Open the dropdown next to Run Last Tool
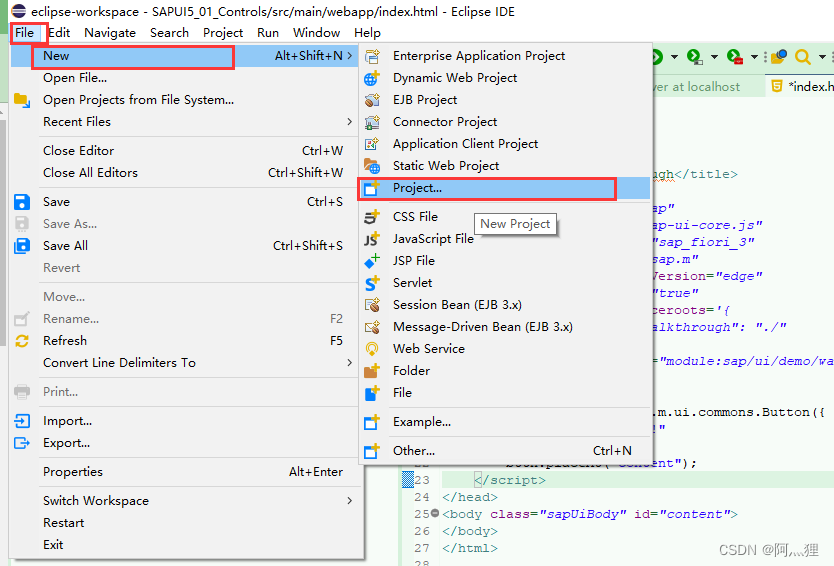 pyautogui.click(x=714, y=56)
